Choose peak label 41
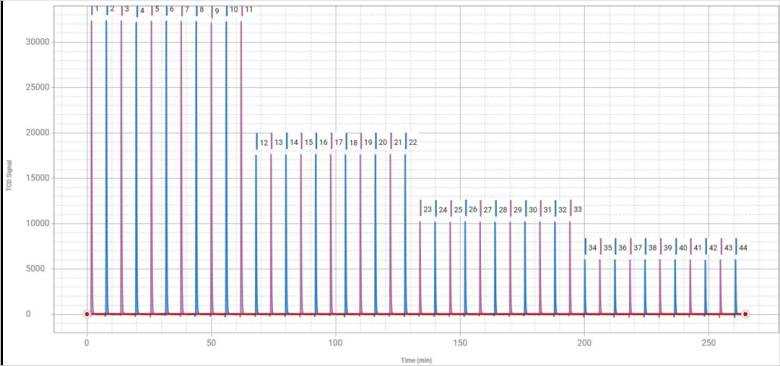The image size is (780, 366). click(x=697, y=248)
